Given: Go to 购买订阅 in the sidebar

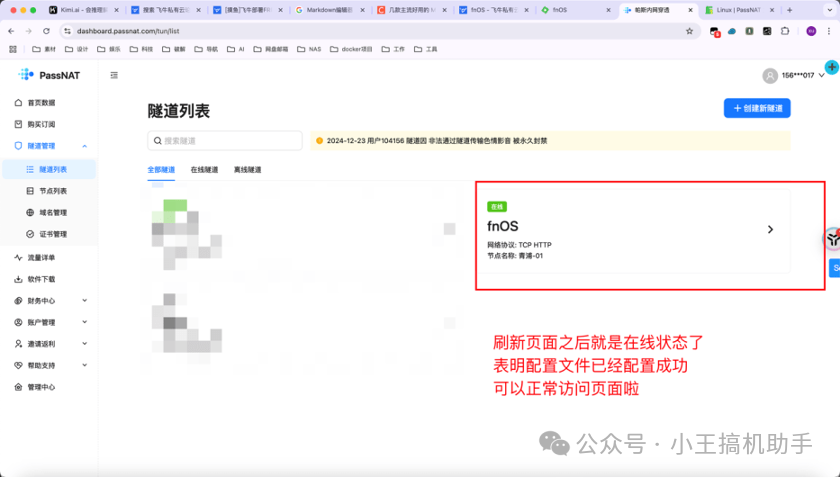Looking at the screenshot, I should 41,124.
